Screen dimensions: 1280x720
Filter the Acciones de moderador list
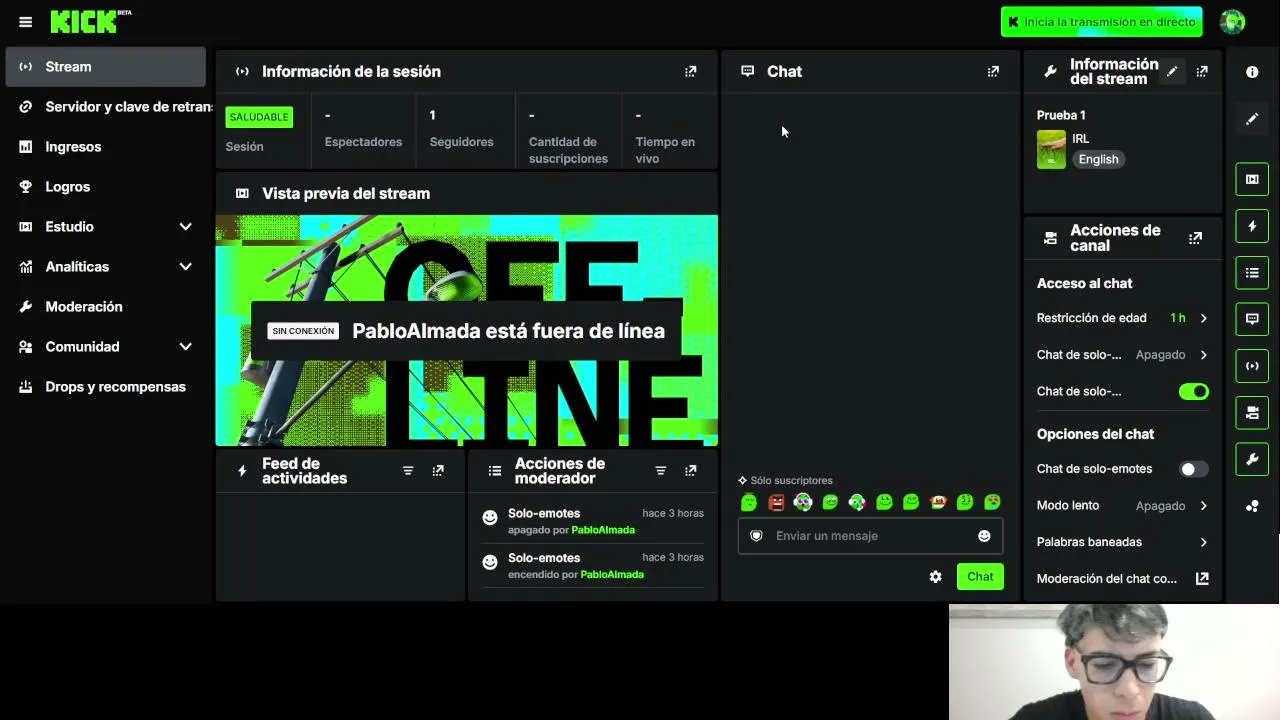pos(660,470)
